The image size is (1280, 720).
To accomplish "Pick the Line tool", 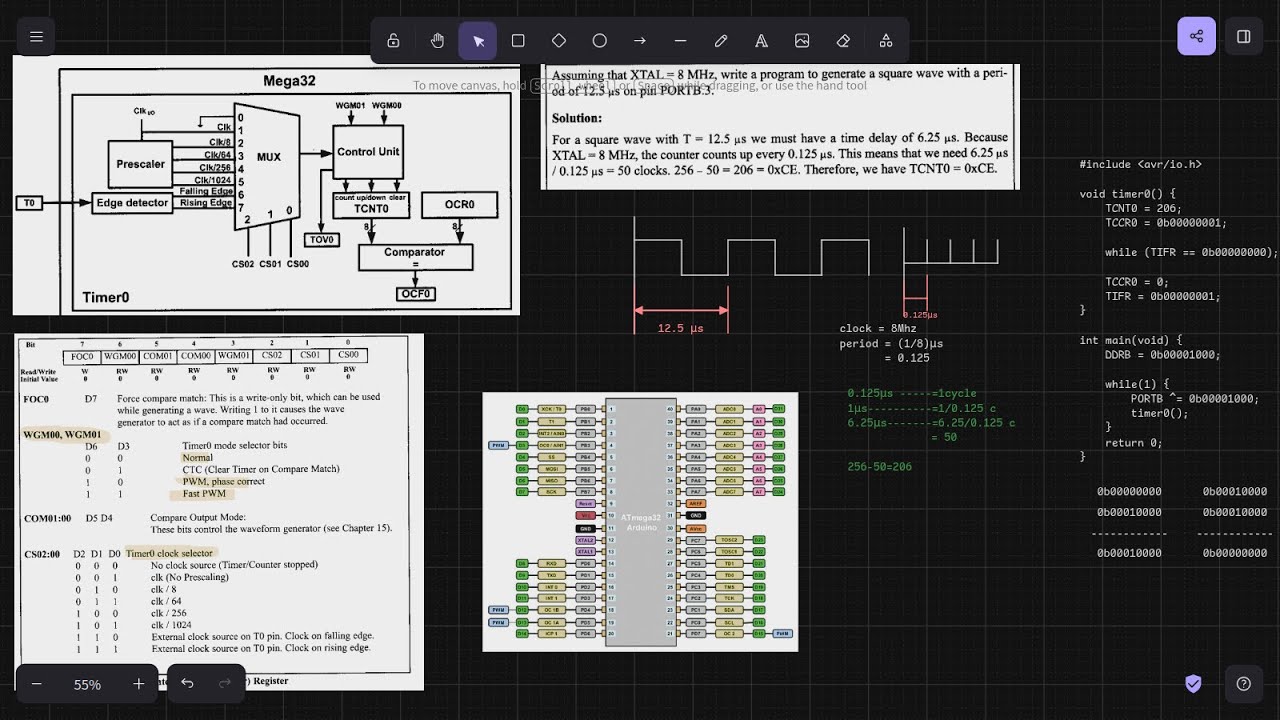I will (x=680, y=41).
